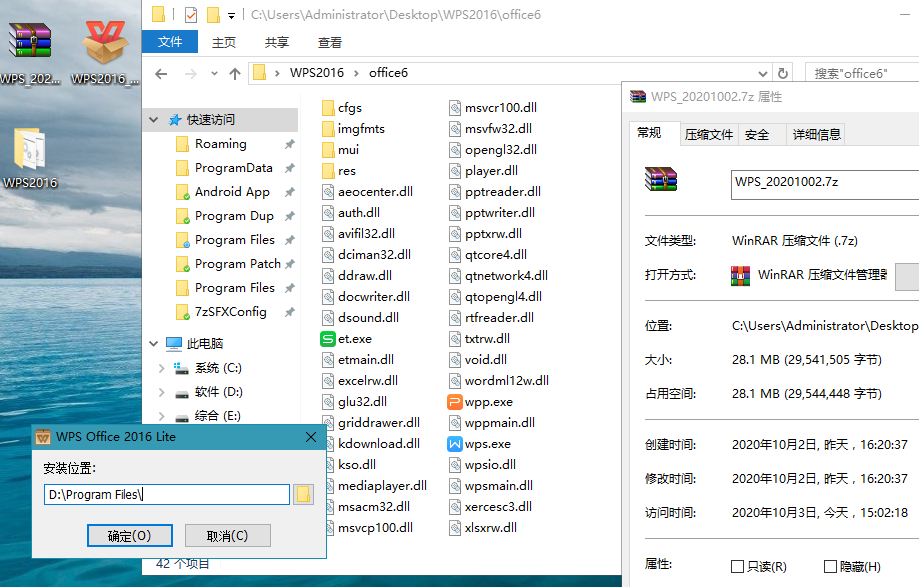This screenshot has height=587, width=919.
Task: Click new folder quick access toolbar icon
Action: coord(213,15)
